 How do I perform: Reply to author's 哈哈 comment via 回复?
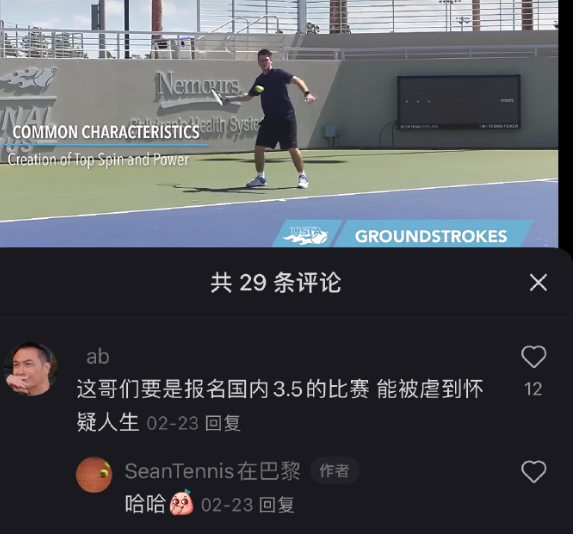point(277,505)
